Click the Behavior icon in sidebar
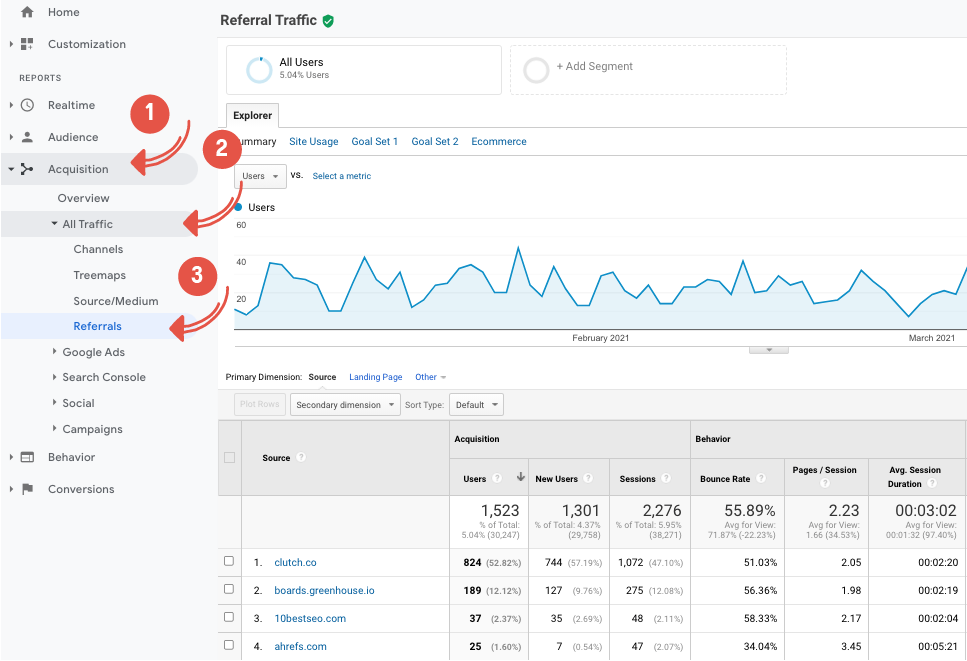The image size is (967, 661). [27, 457]
